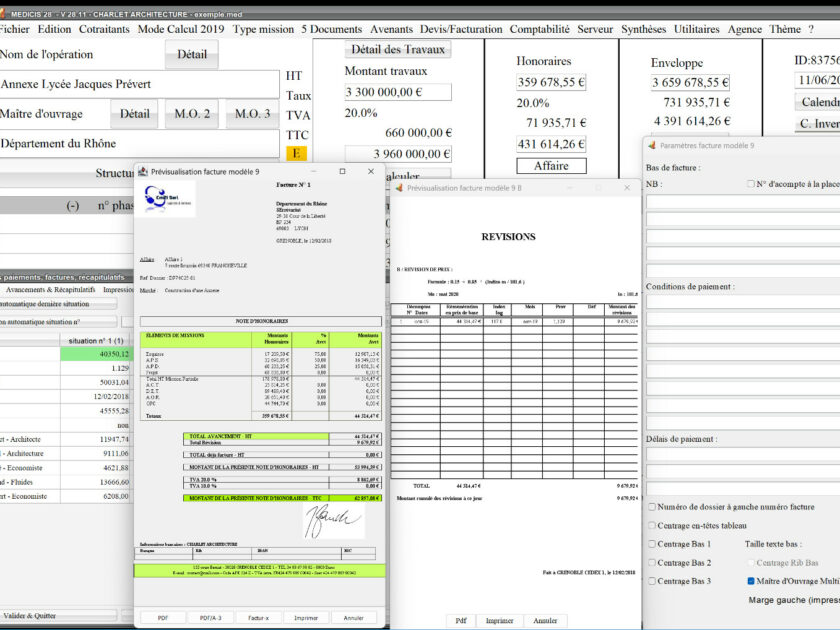
Task: Open the Fichier menu
Action: click(14, 29)
